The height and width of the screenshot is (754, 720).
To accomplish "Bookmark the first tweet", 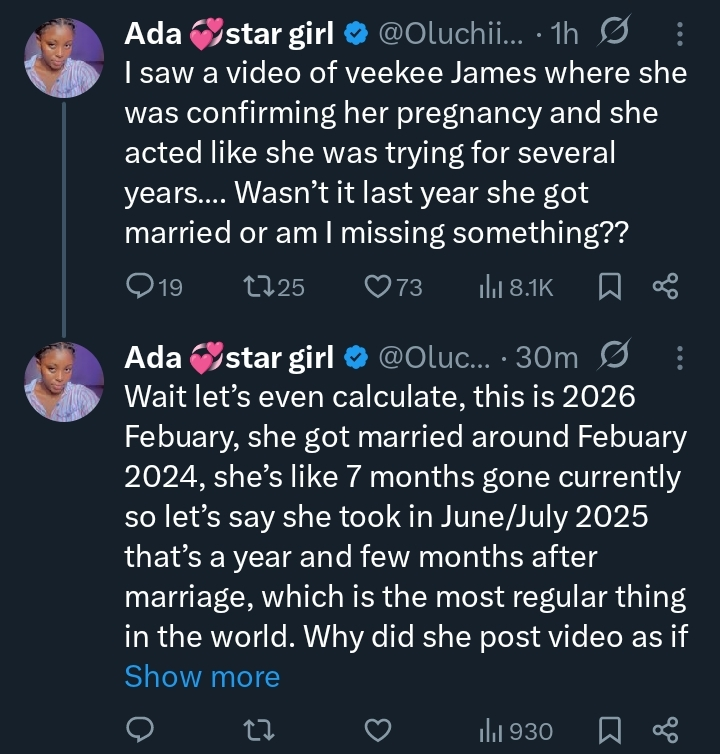I will tap(609, 288).
